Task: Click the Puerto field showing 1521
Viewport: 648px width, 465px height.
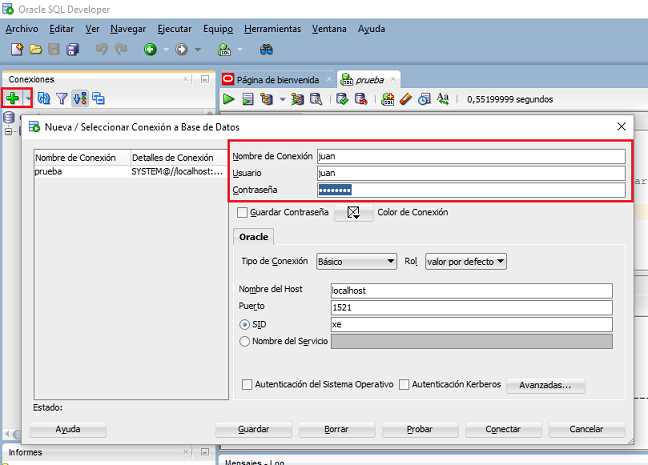Action: (472, 308)
